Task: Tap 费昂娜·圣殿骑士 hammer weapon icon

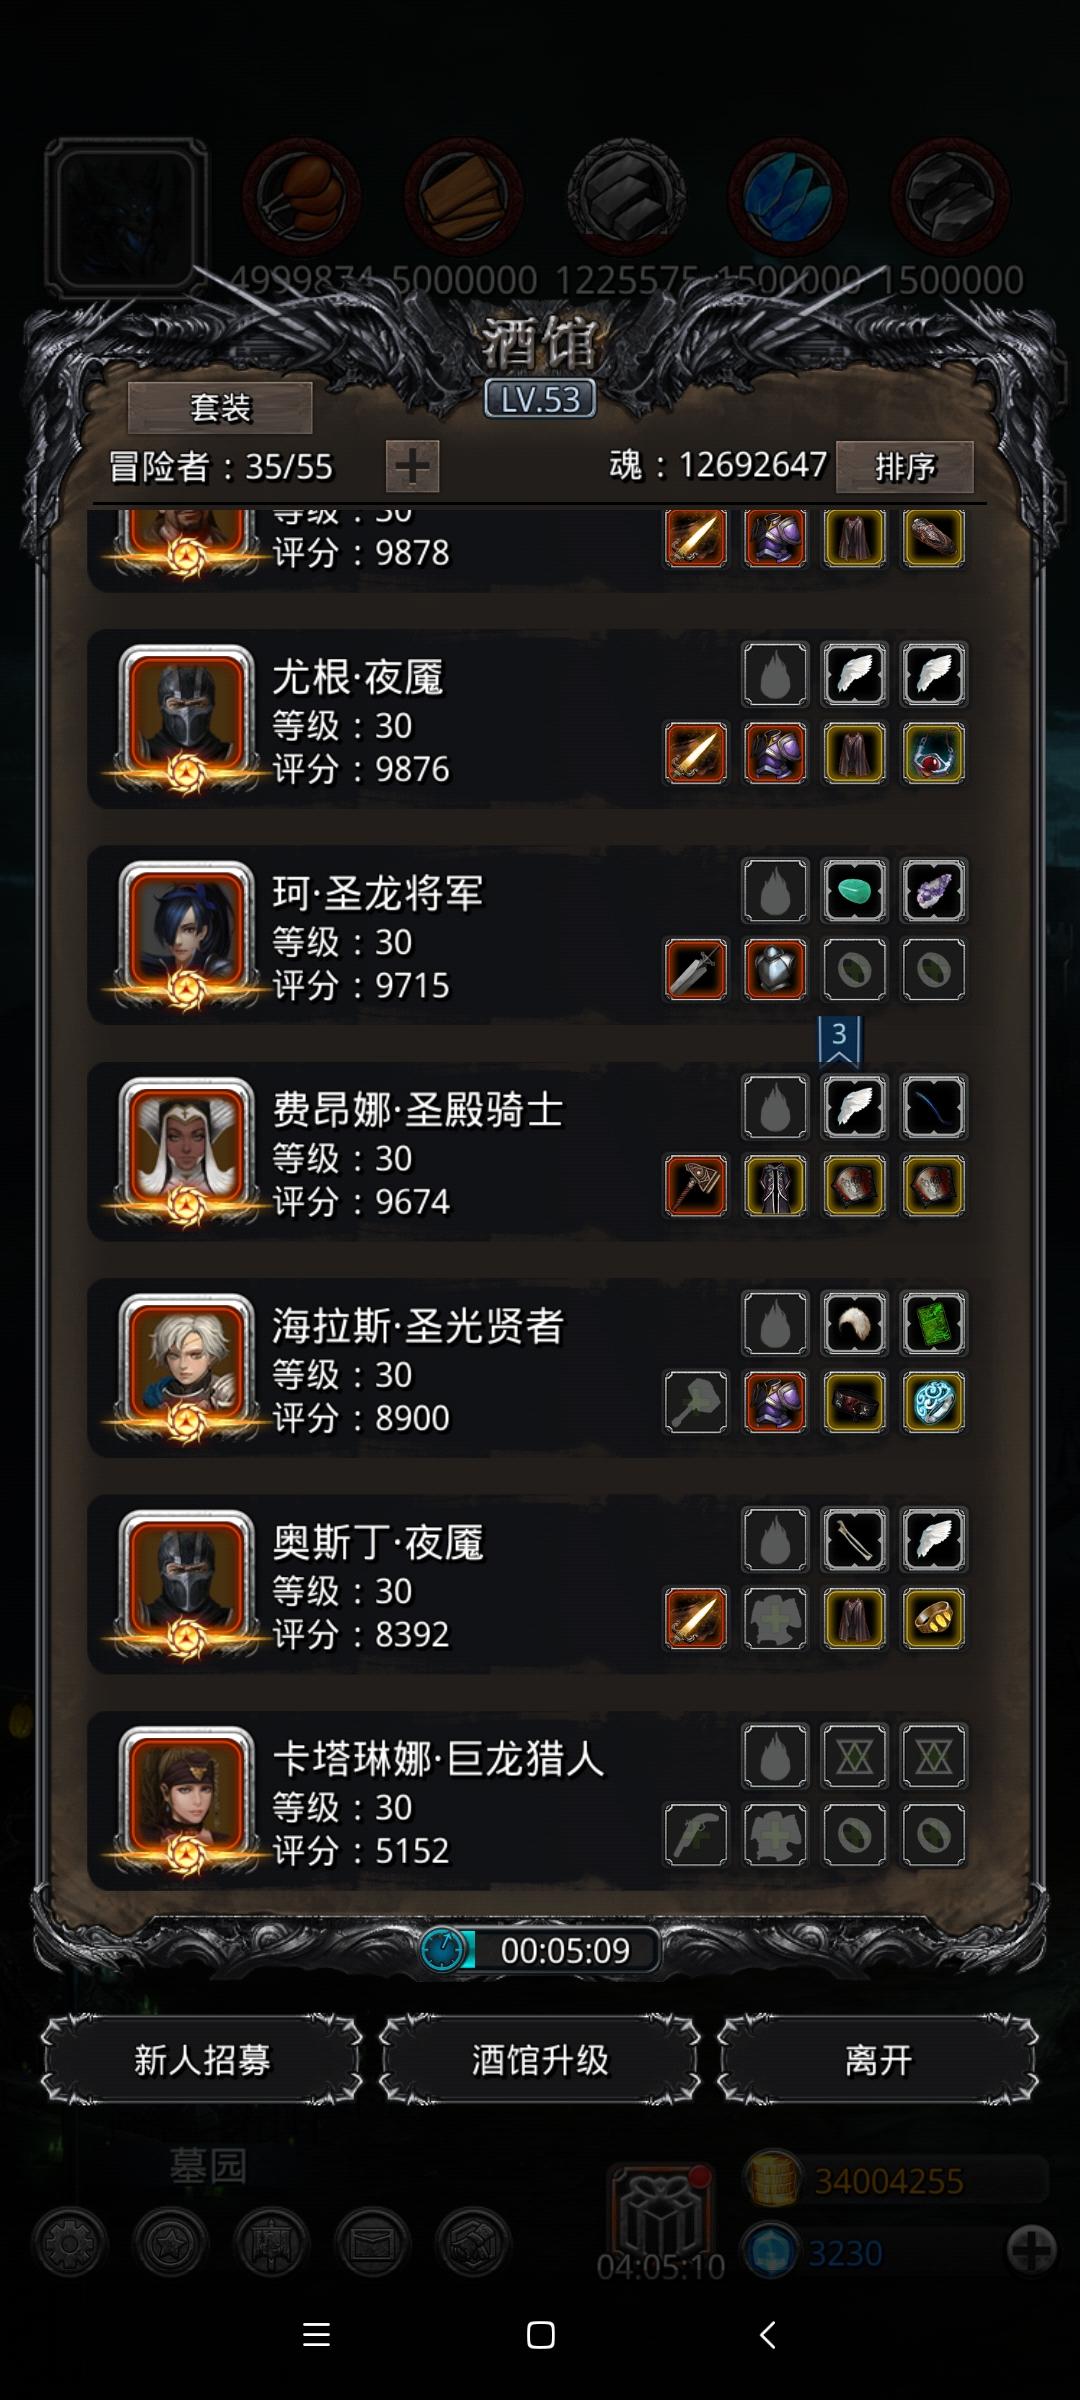Action: point(696,1186)
